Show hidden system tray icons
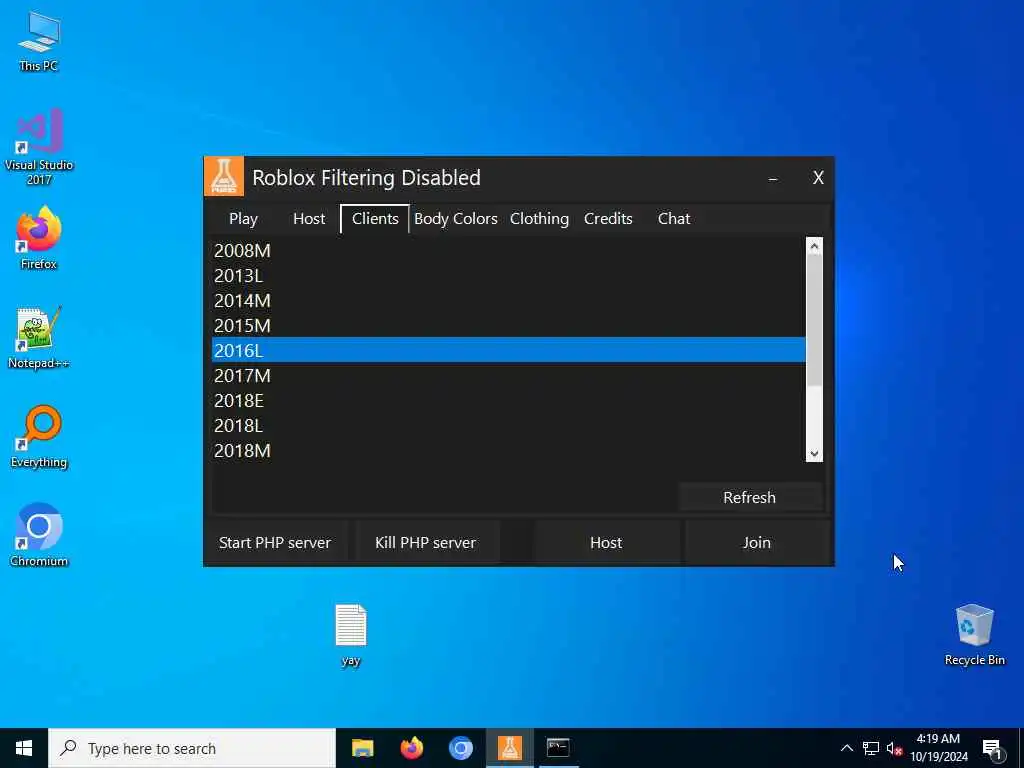 click(846, 748)
